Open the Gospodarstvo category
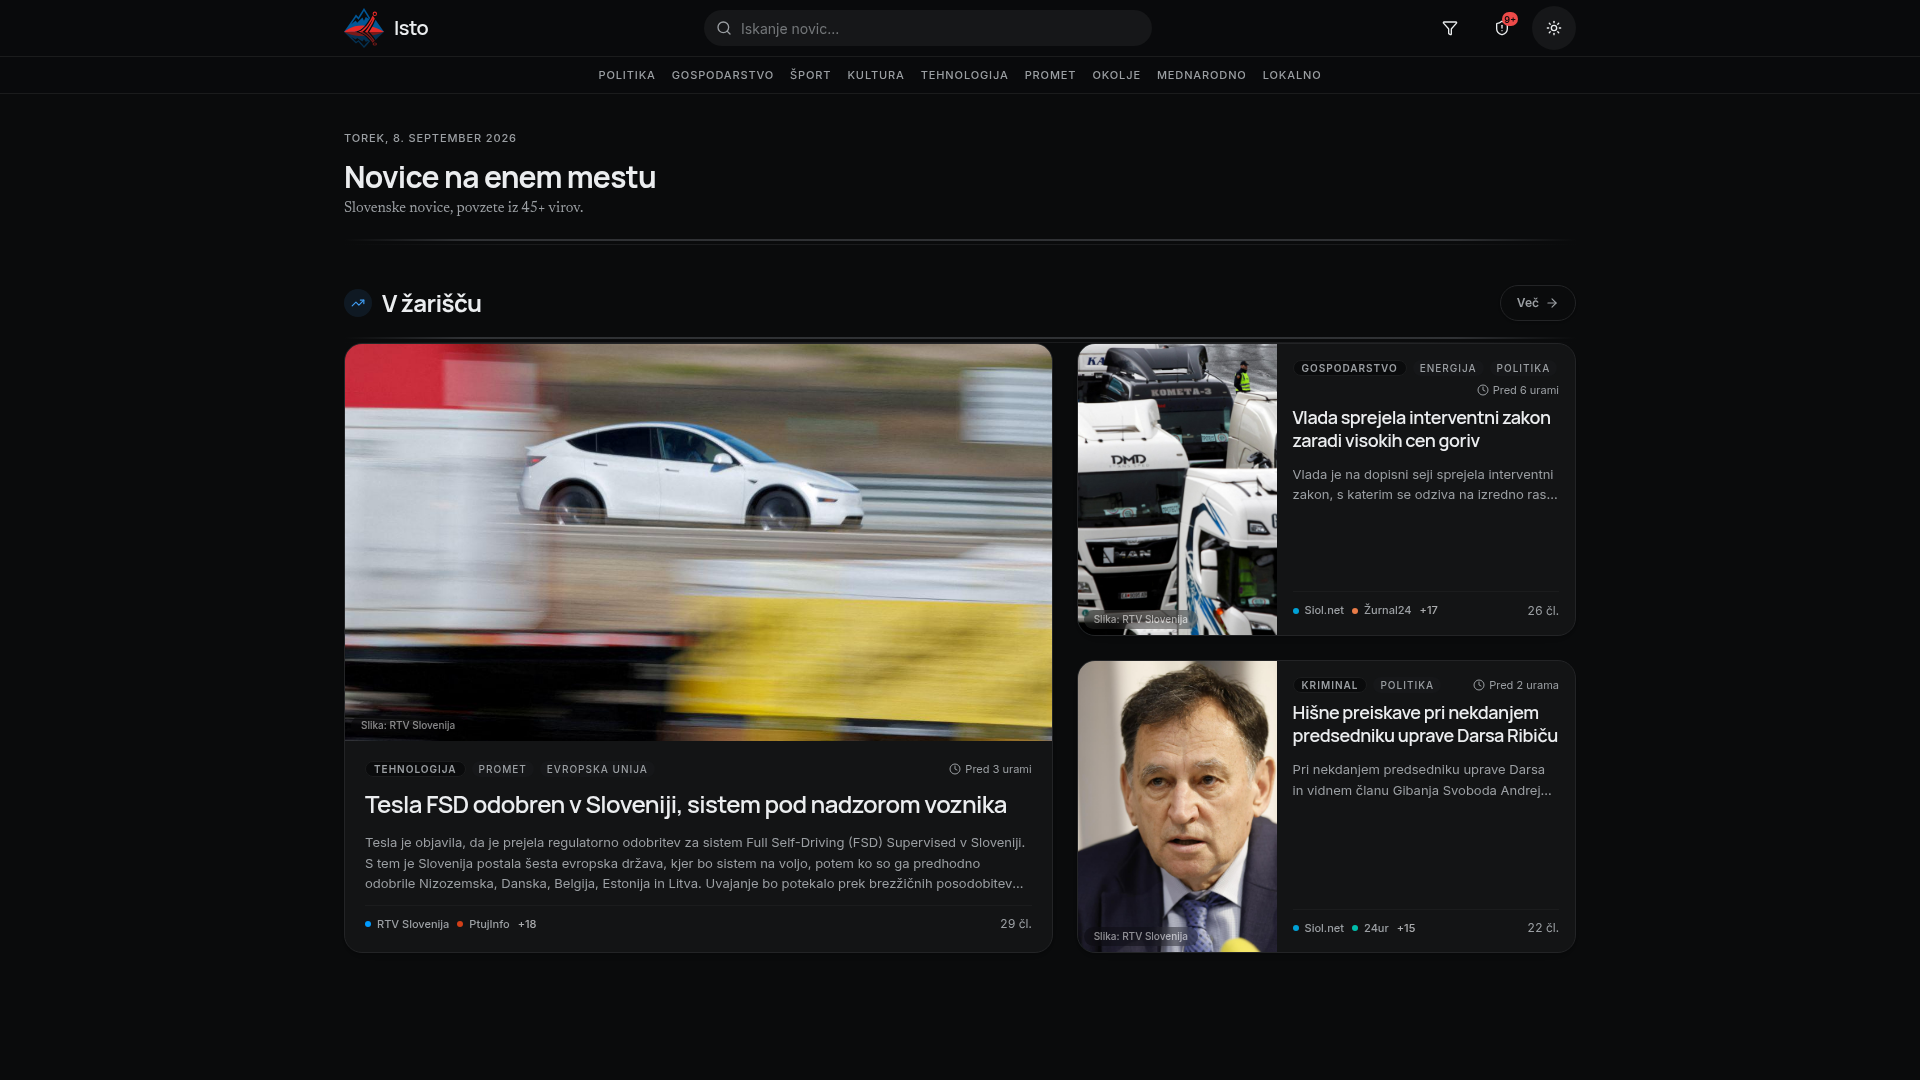 tap(723, 75)
